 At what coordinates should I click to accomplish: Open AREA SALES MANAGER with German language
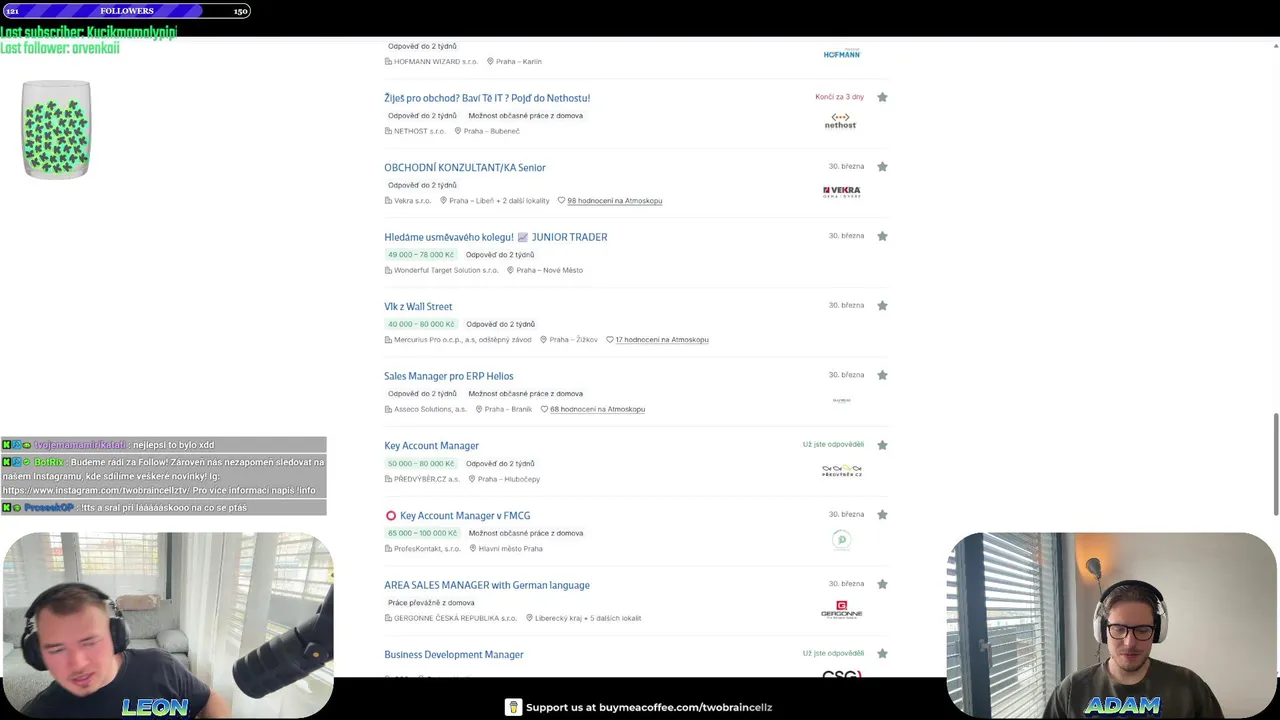(x=487, y=585)
